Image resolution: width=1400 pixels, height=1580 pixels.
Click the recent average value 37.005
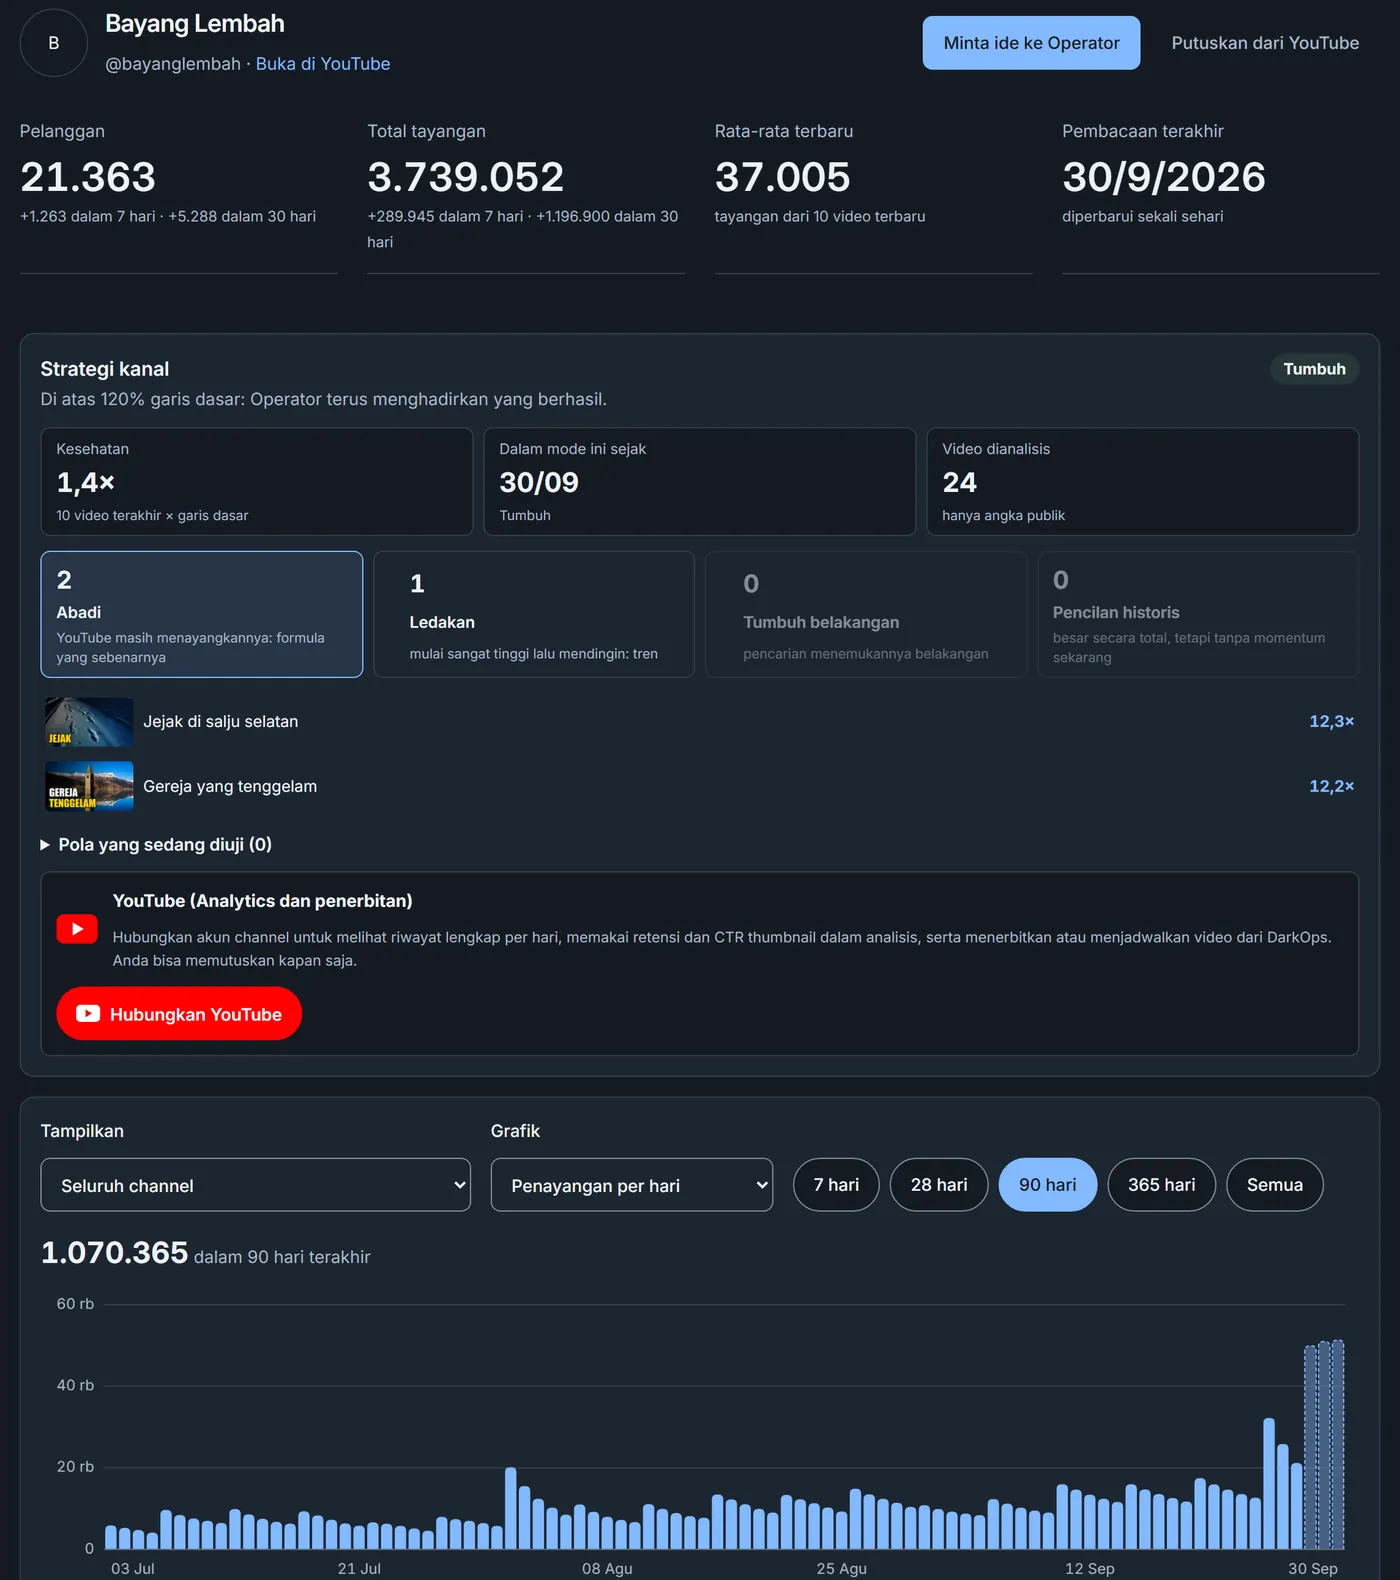pyautogui.click(x=783, y=177)
